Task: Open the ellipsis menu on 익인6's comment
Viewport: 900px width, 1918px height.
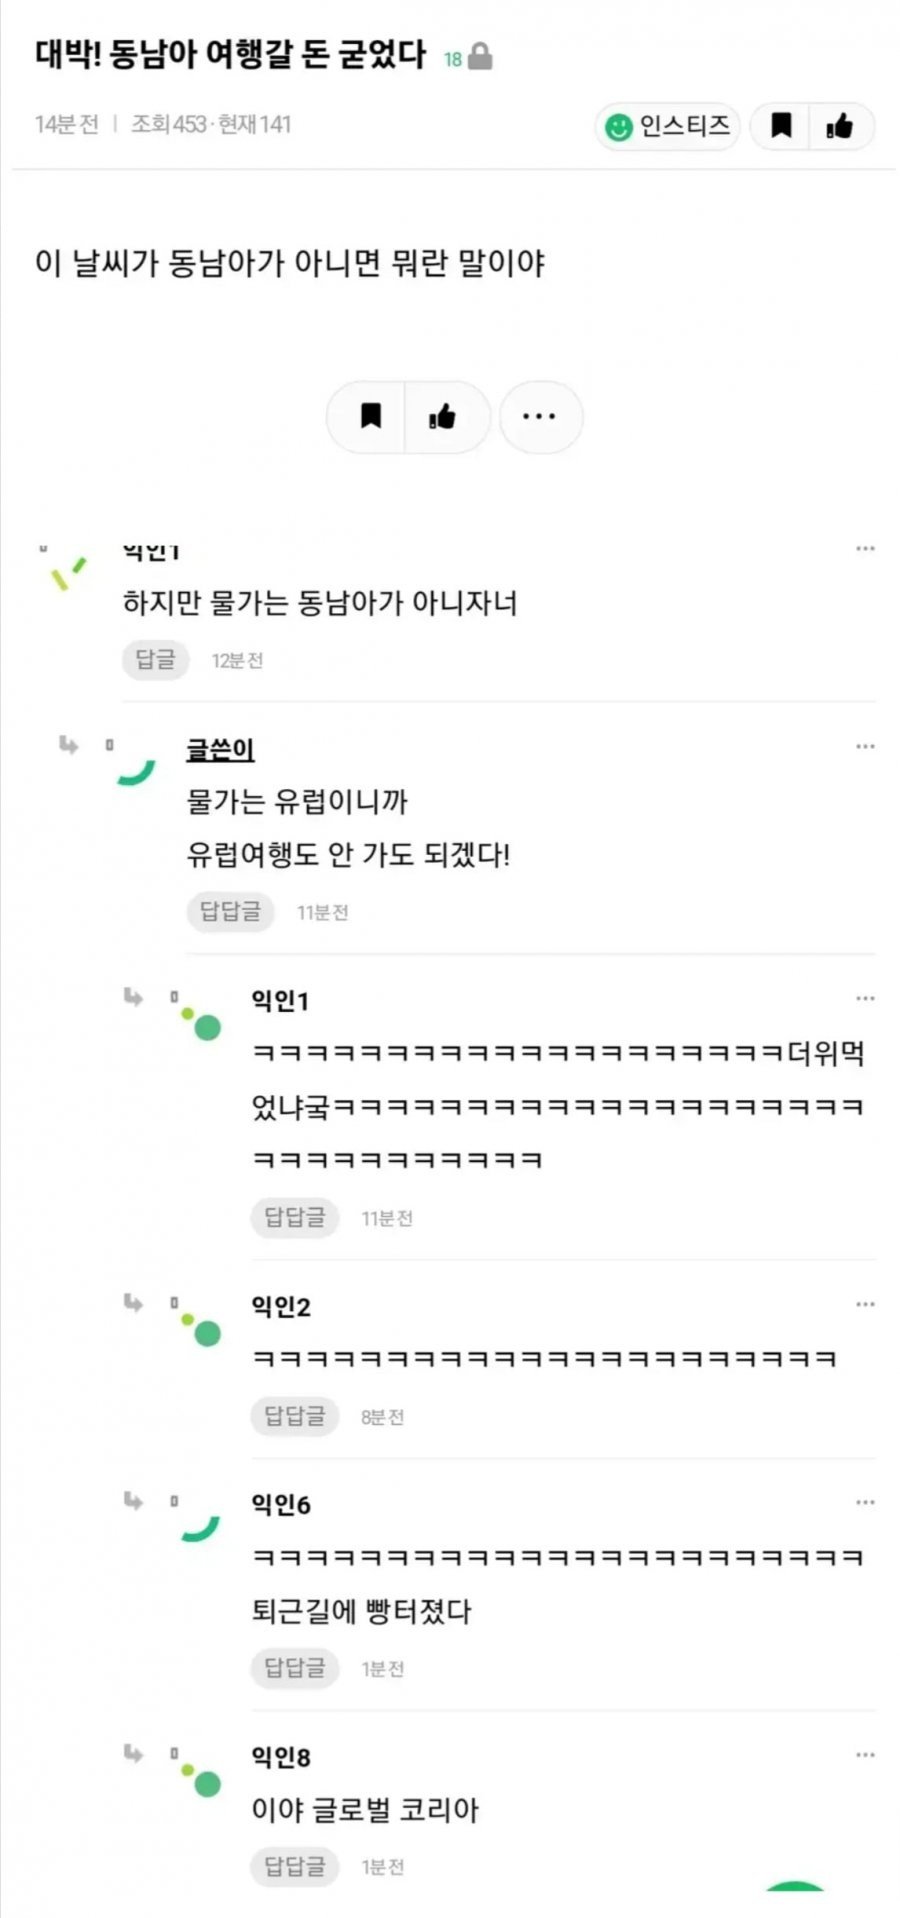Action: [x=864, y=1501]
